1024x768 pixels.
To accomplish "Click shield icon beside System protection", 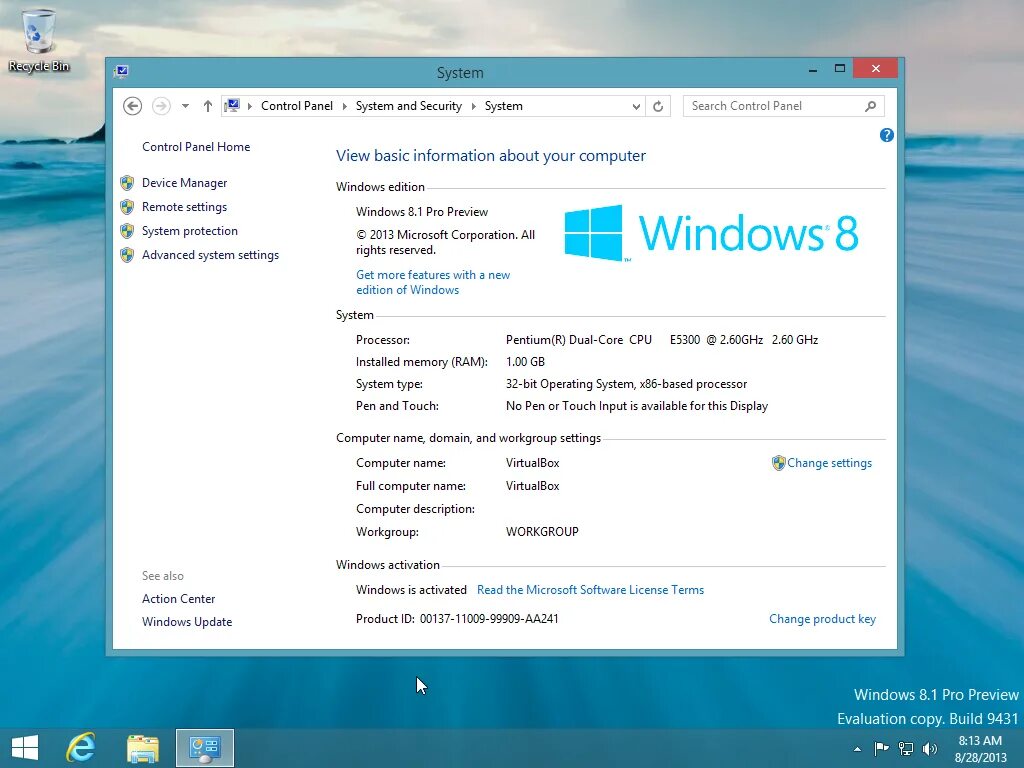I will click(127, 231).
